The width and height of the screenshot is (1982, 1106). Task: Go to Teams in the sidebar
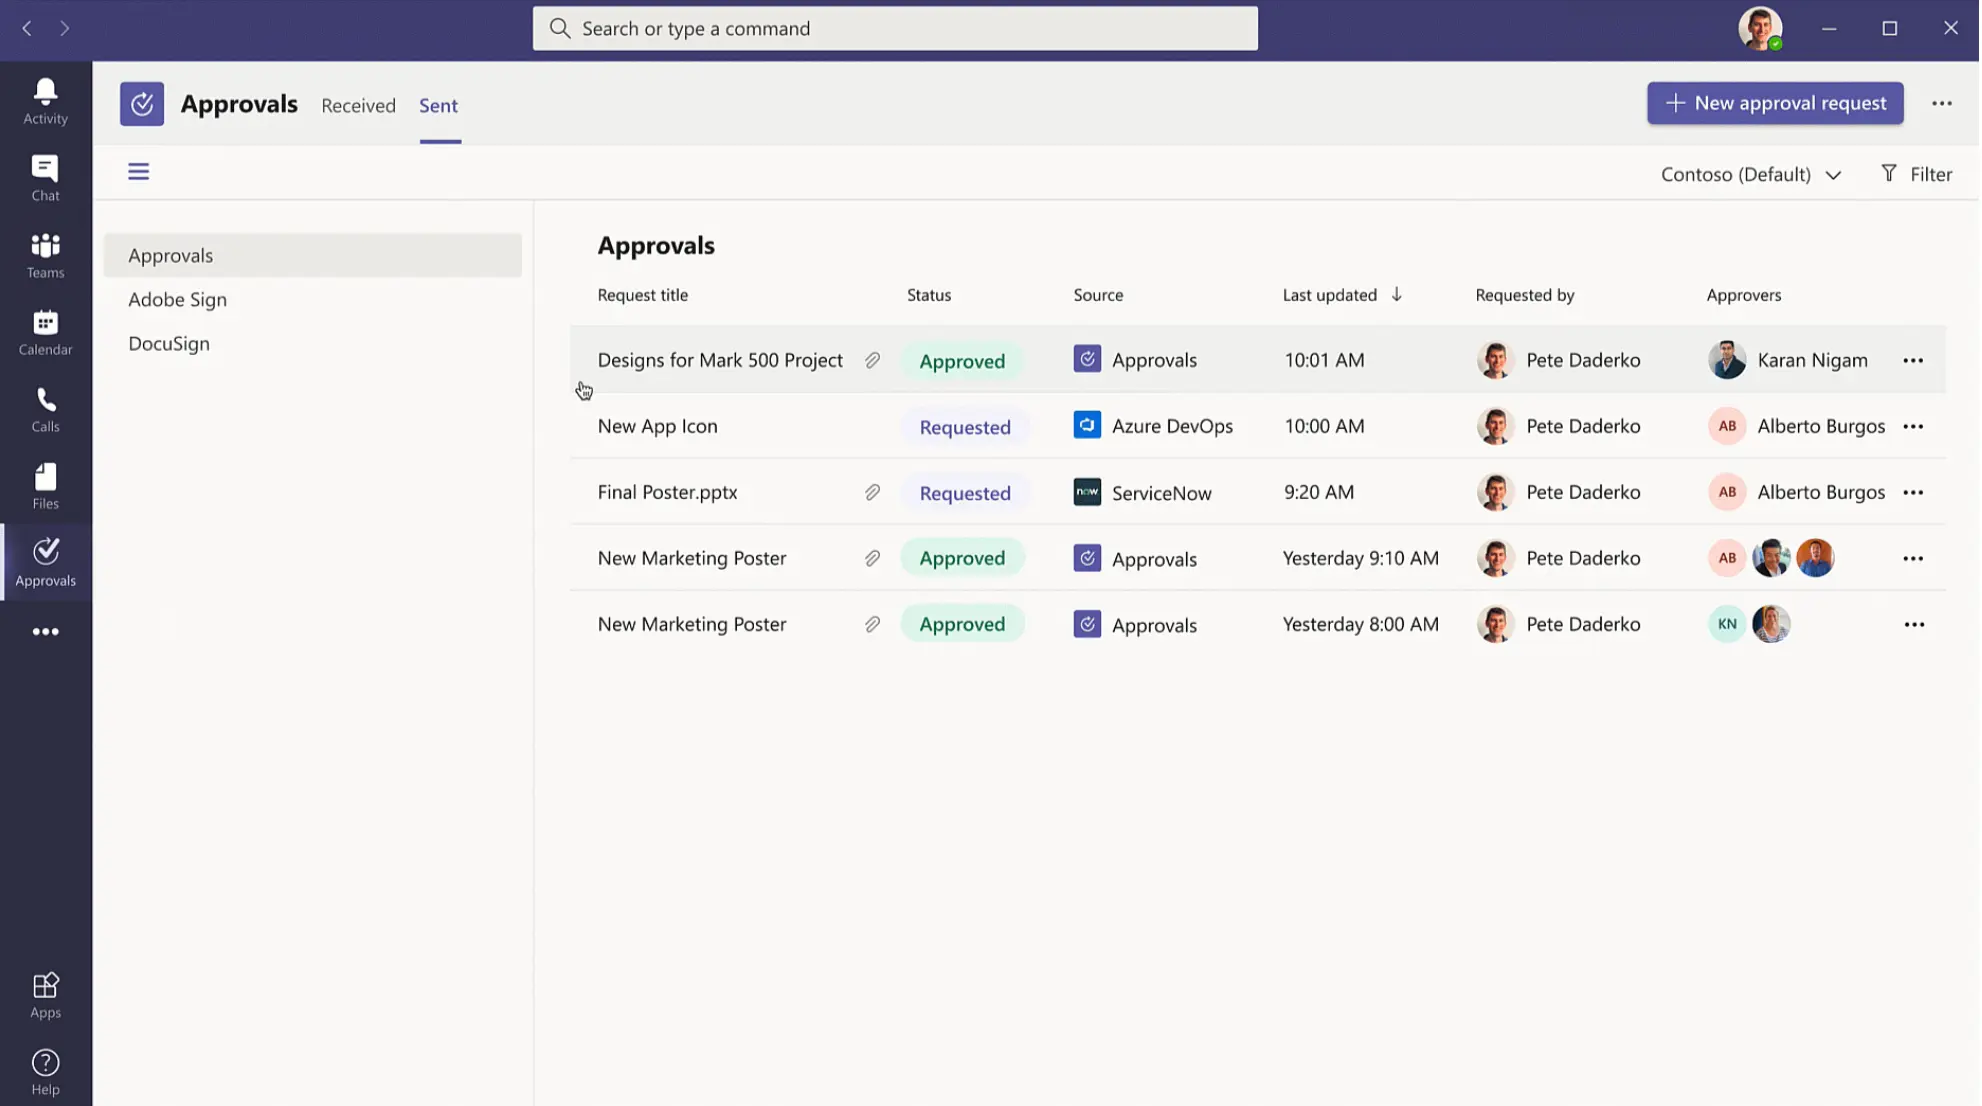click(x=45, y=255)
